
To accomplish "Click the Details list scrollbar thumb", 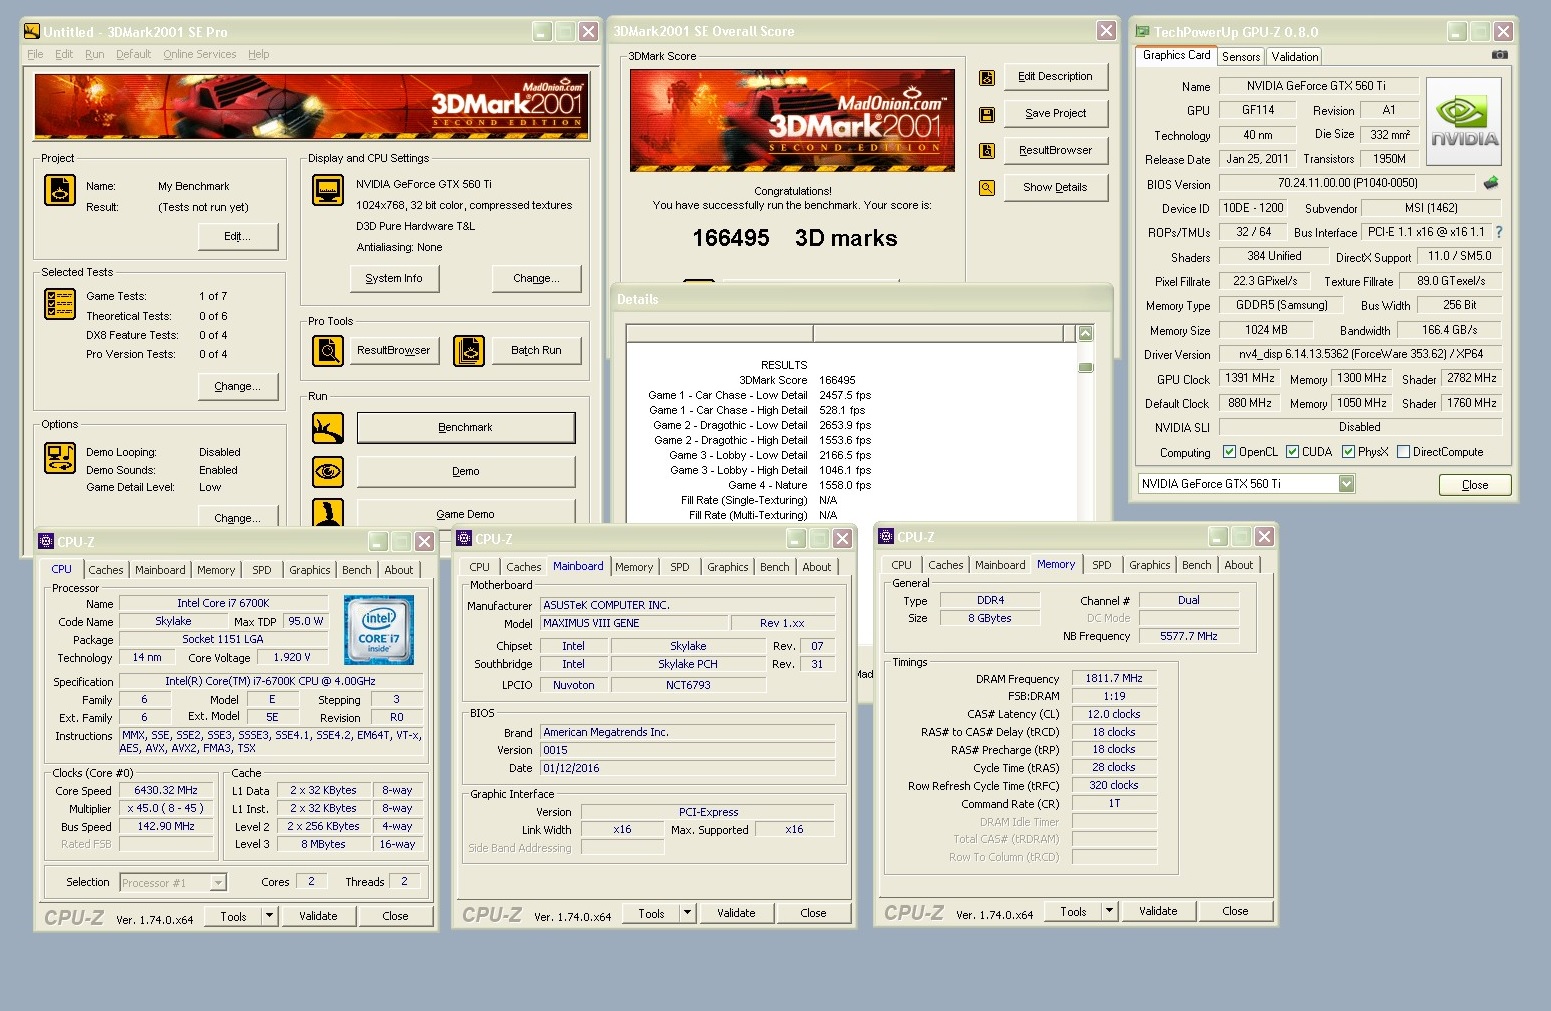I will click(1085, 368).
